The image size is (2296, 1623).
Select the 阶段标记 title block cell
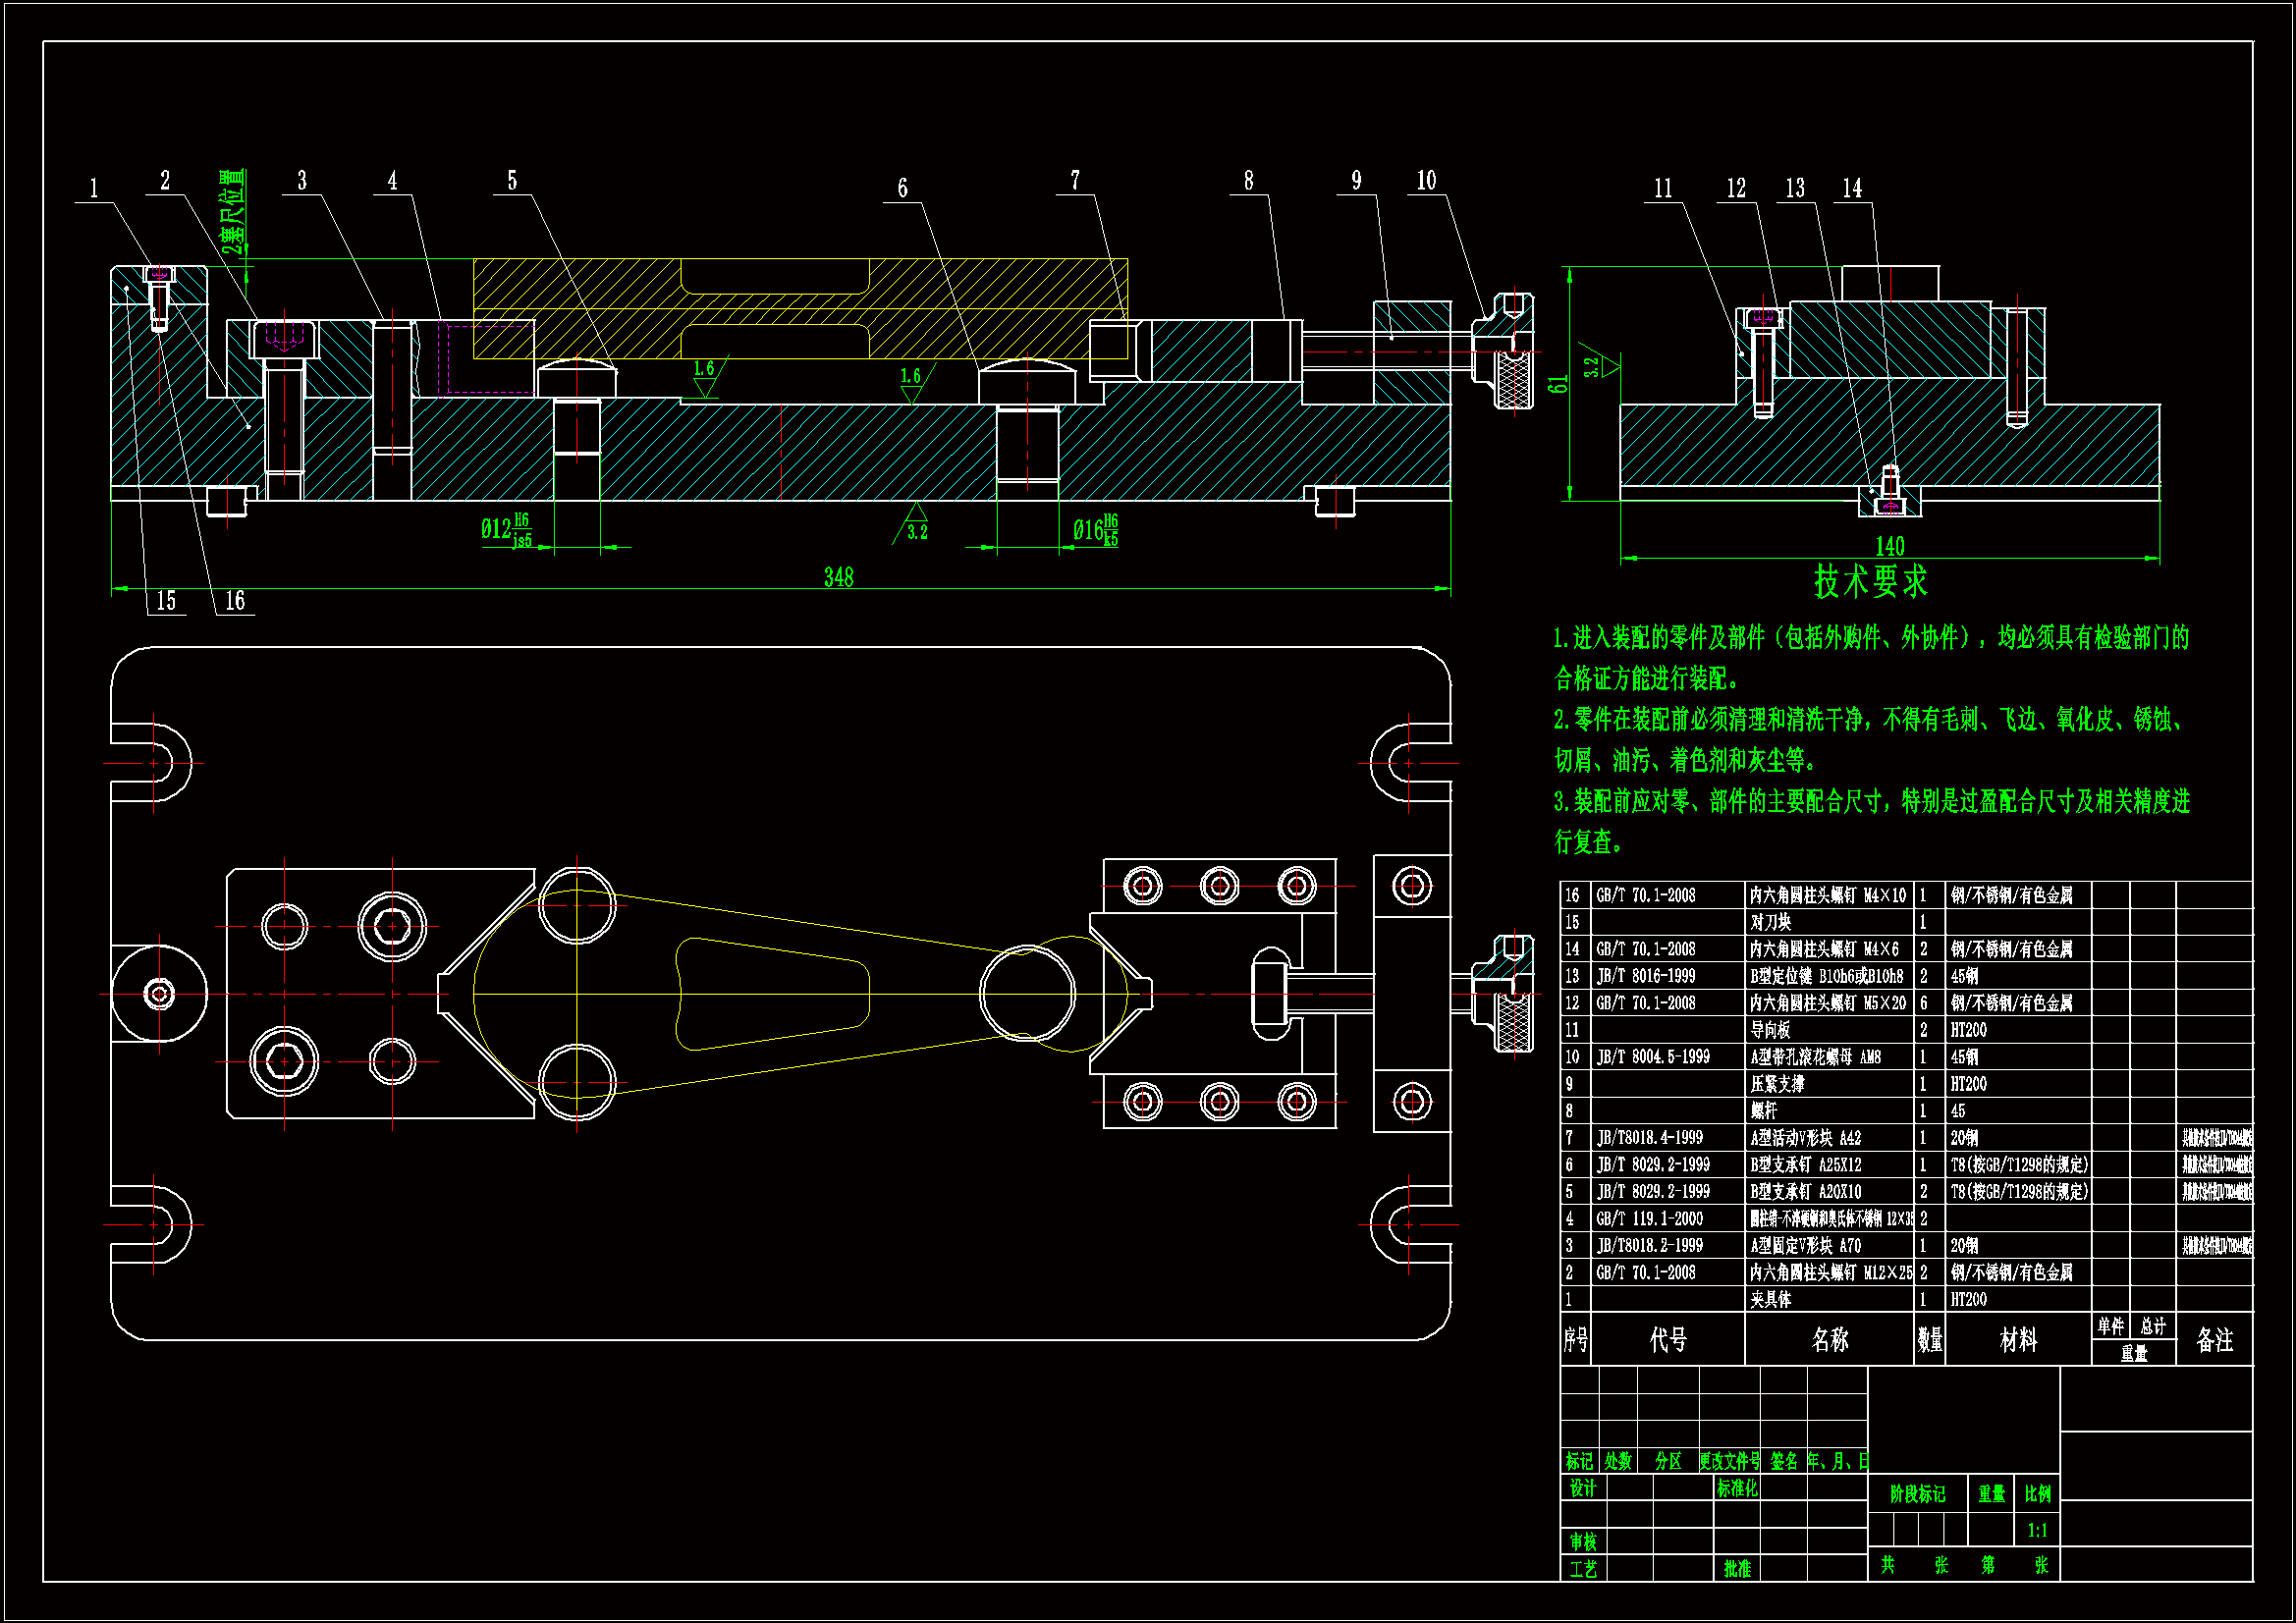click(x=1917, y=1494)
